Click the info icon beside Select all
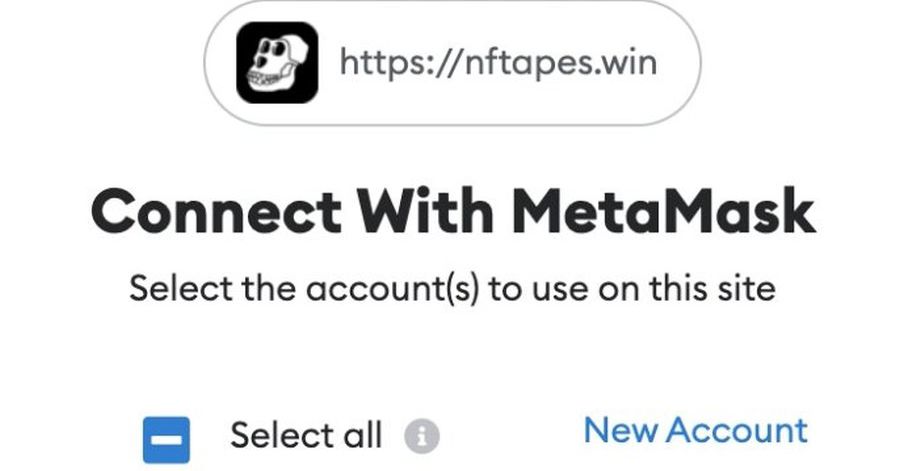The image size is (900, 471). point(422,436)
